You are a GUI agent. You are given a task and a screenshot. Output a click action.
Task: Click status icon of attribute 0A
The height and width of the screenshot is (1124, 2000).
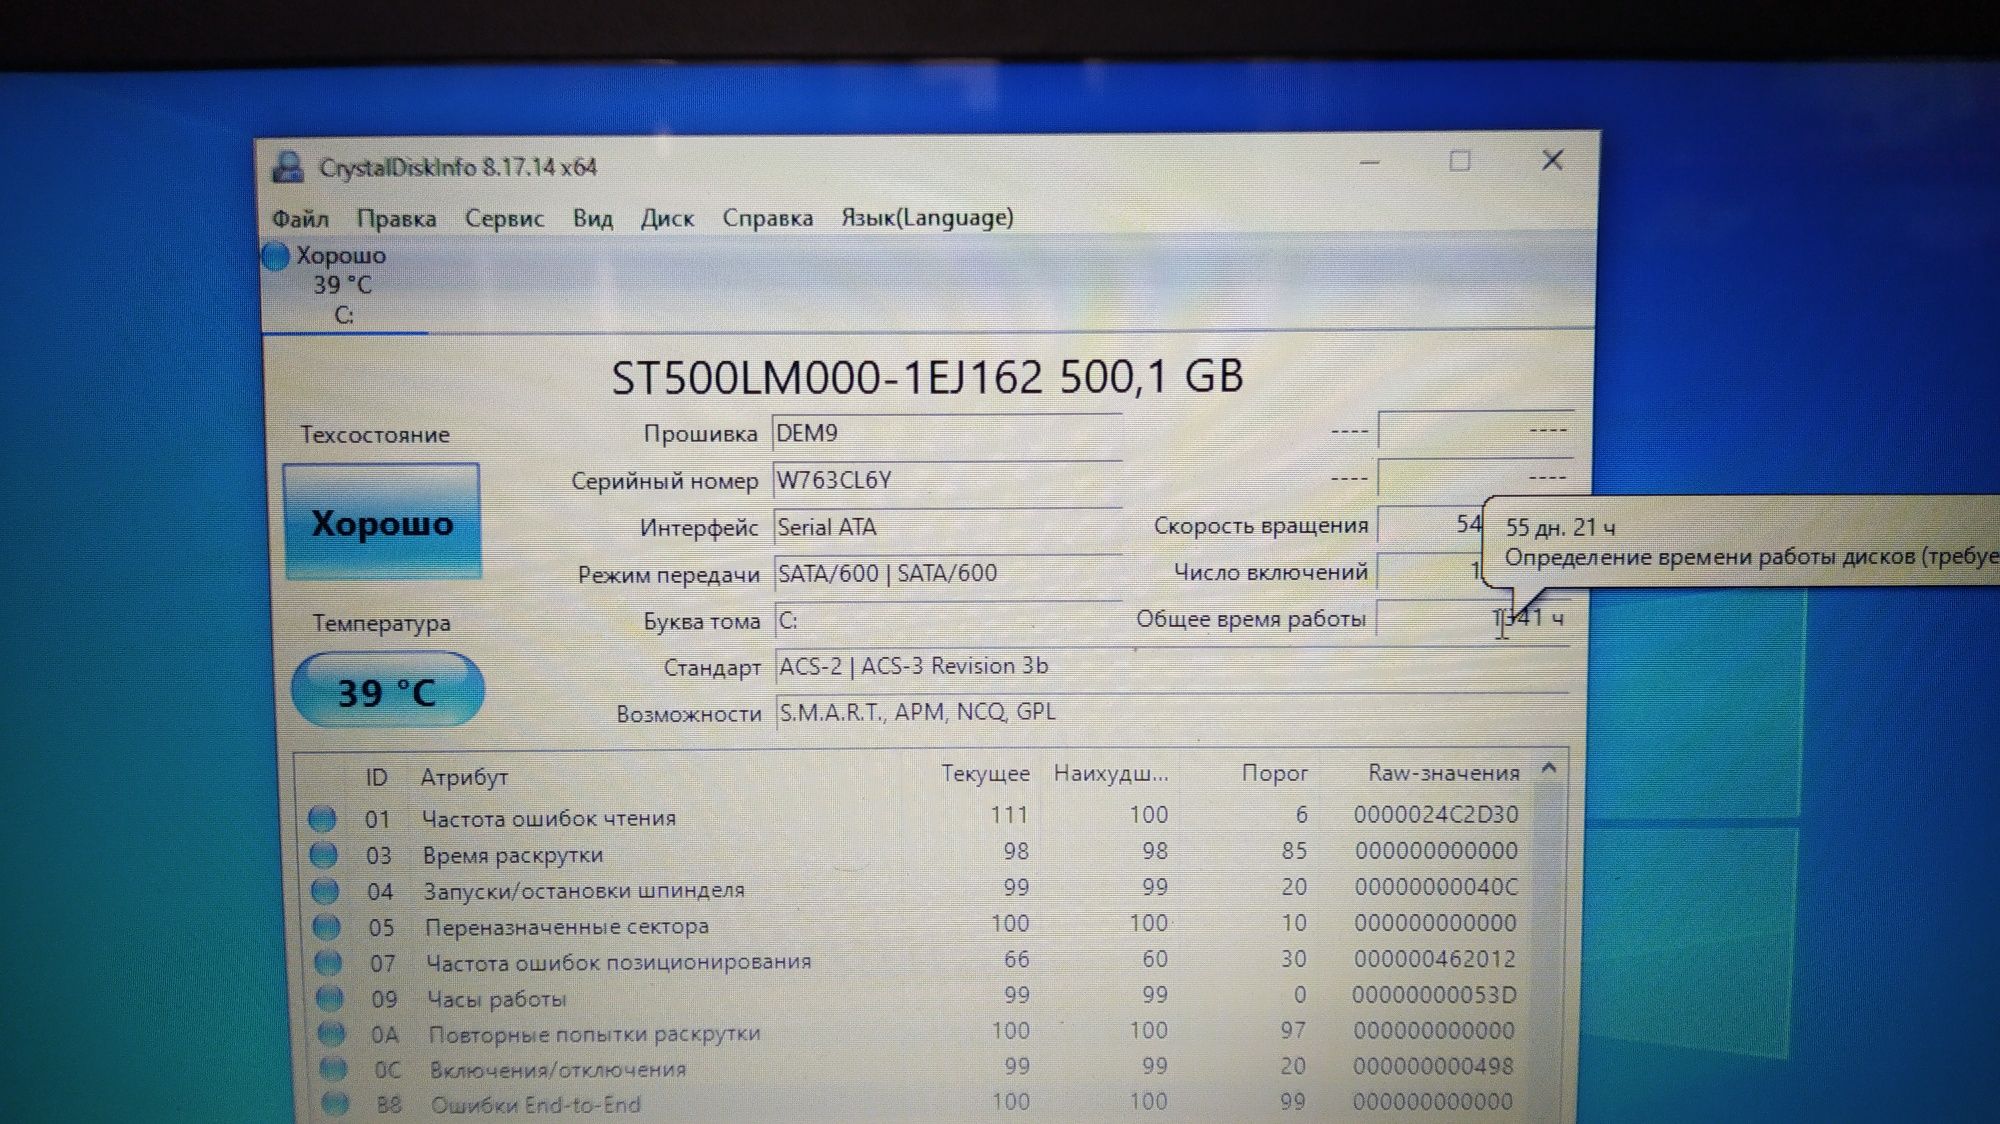click(x=331, y=1034)
